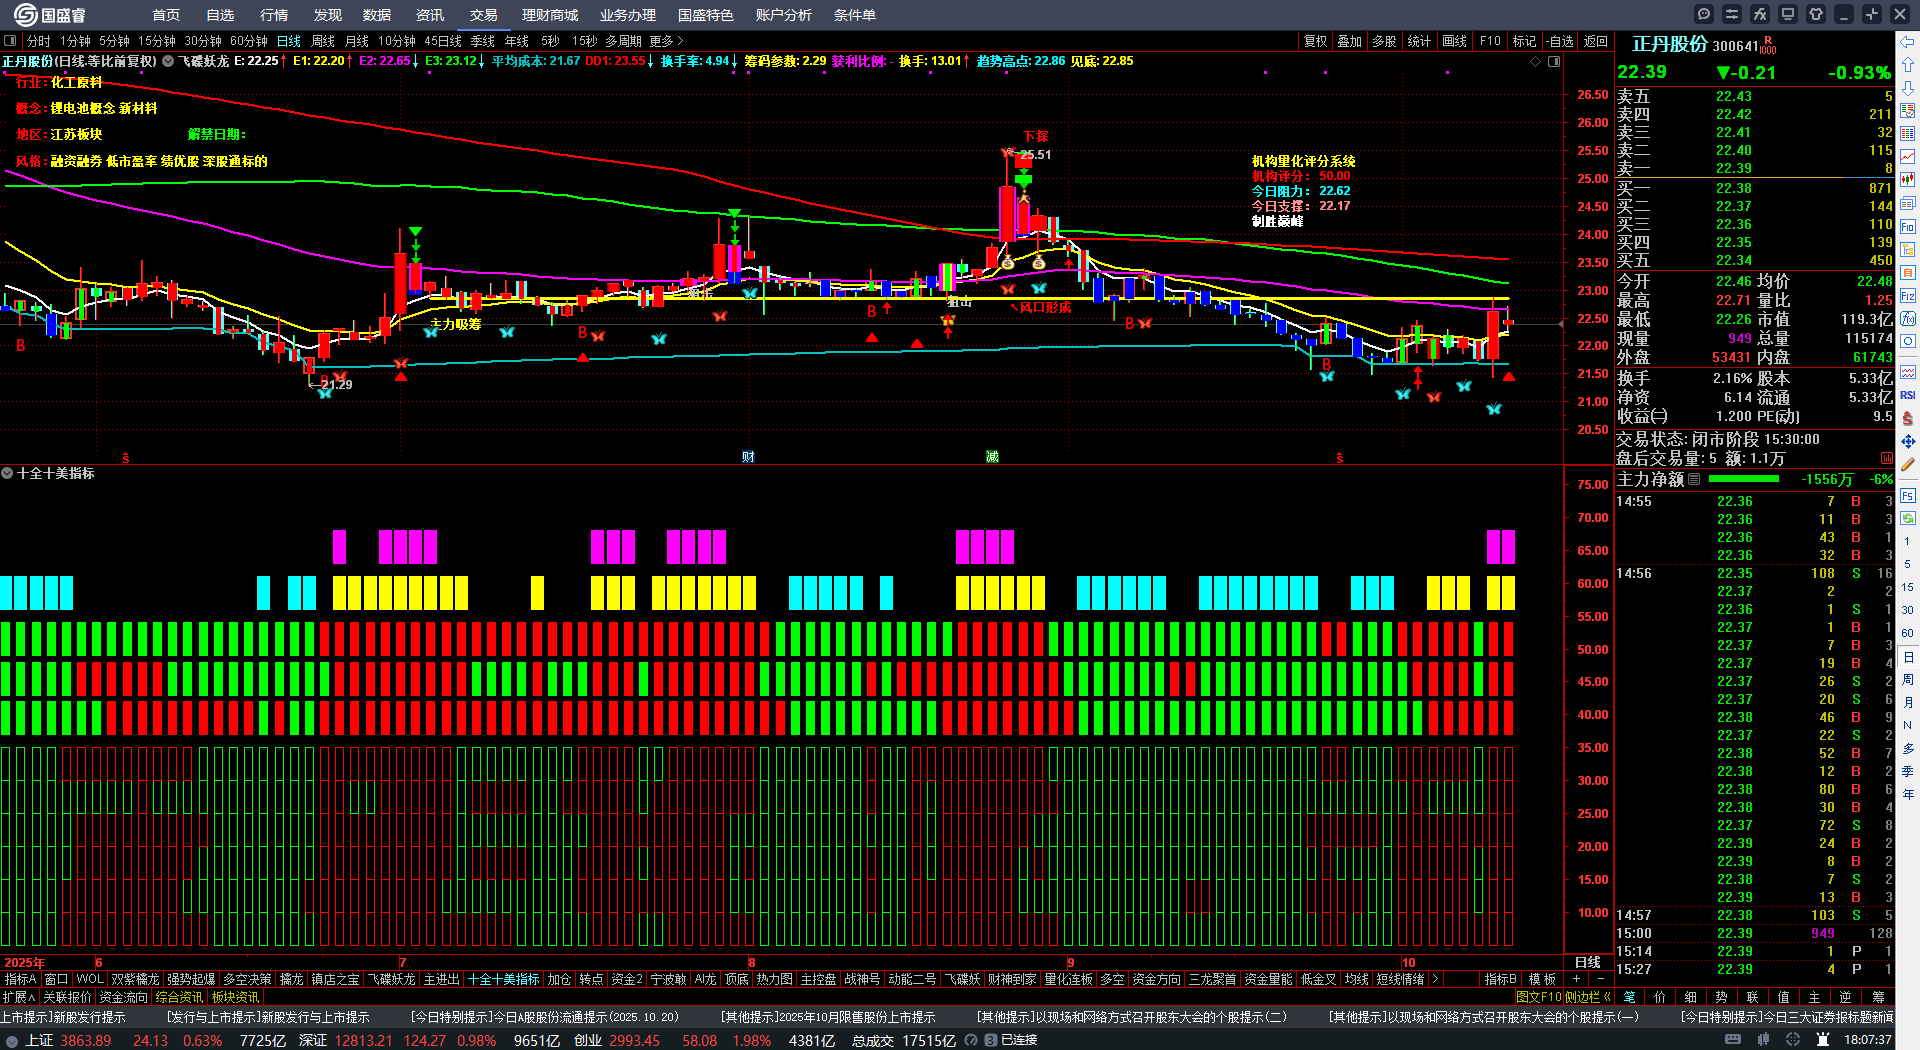This screenshot has width=1920, height=1050.
Task: Open the 行情 menu
Action: (273, 15)
